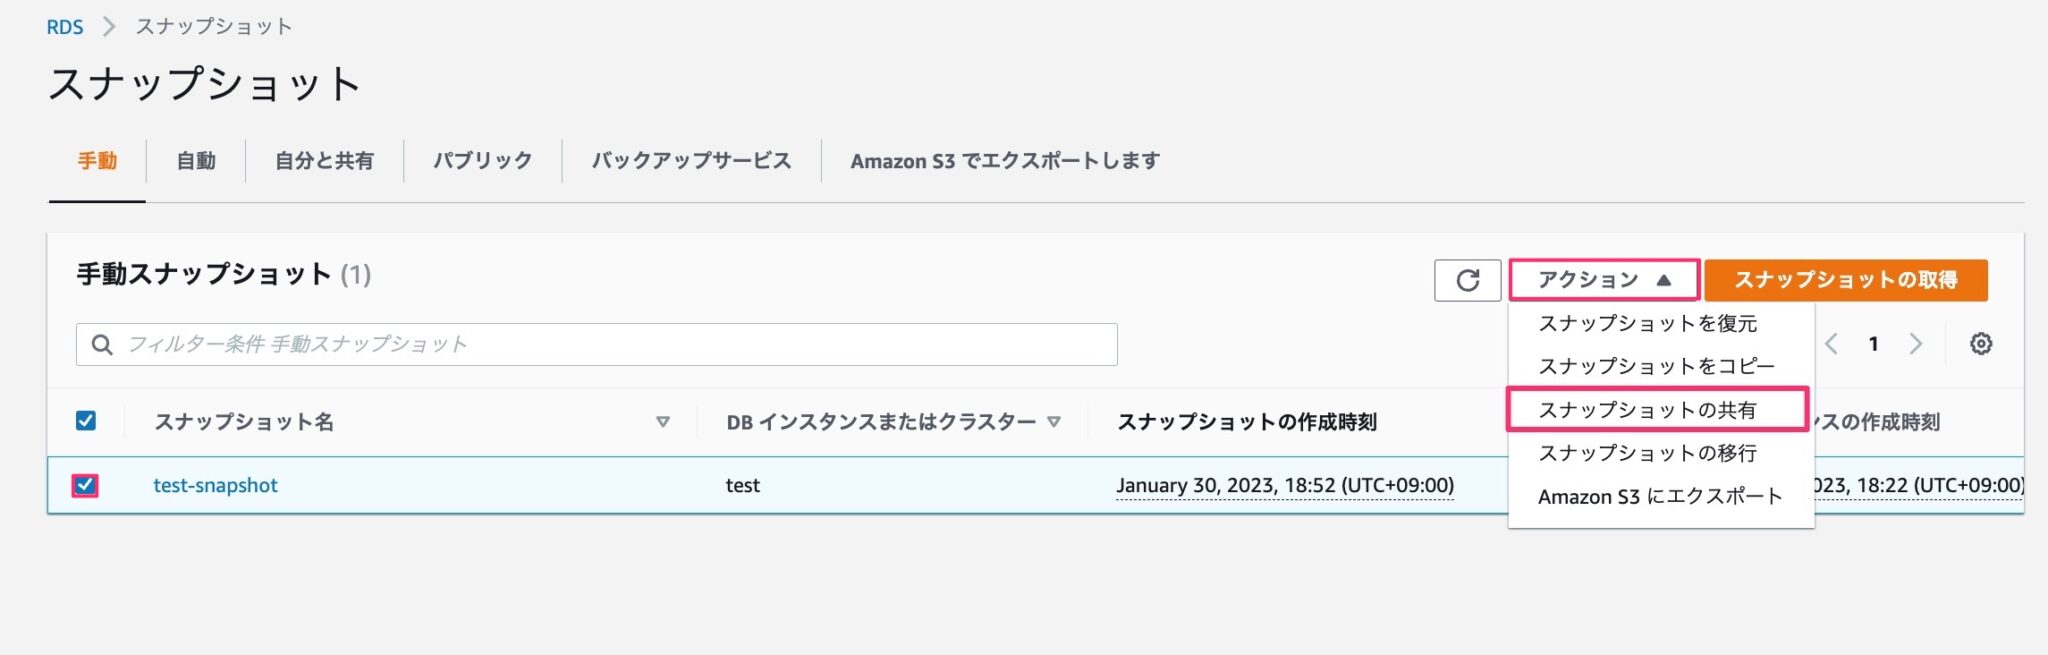Click the スナップショットの取得 button
The height and width of the screenshot is (655, 2048).
pyautogui.click(x=1845, y=280)
